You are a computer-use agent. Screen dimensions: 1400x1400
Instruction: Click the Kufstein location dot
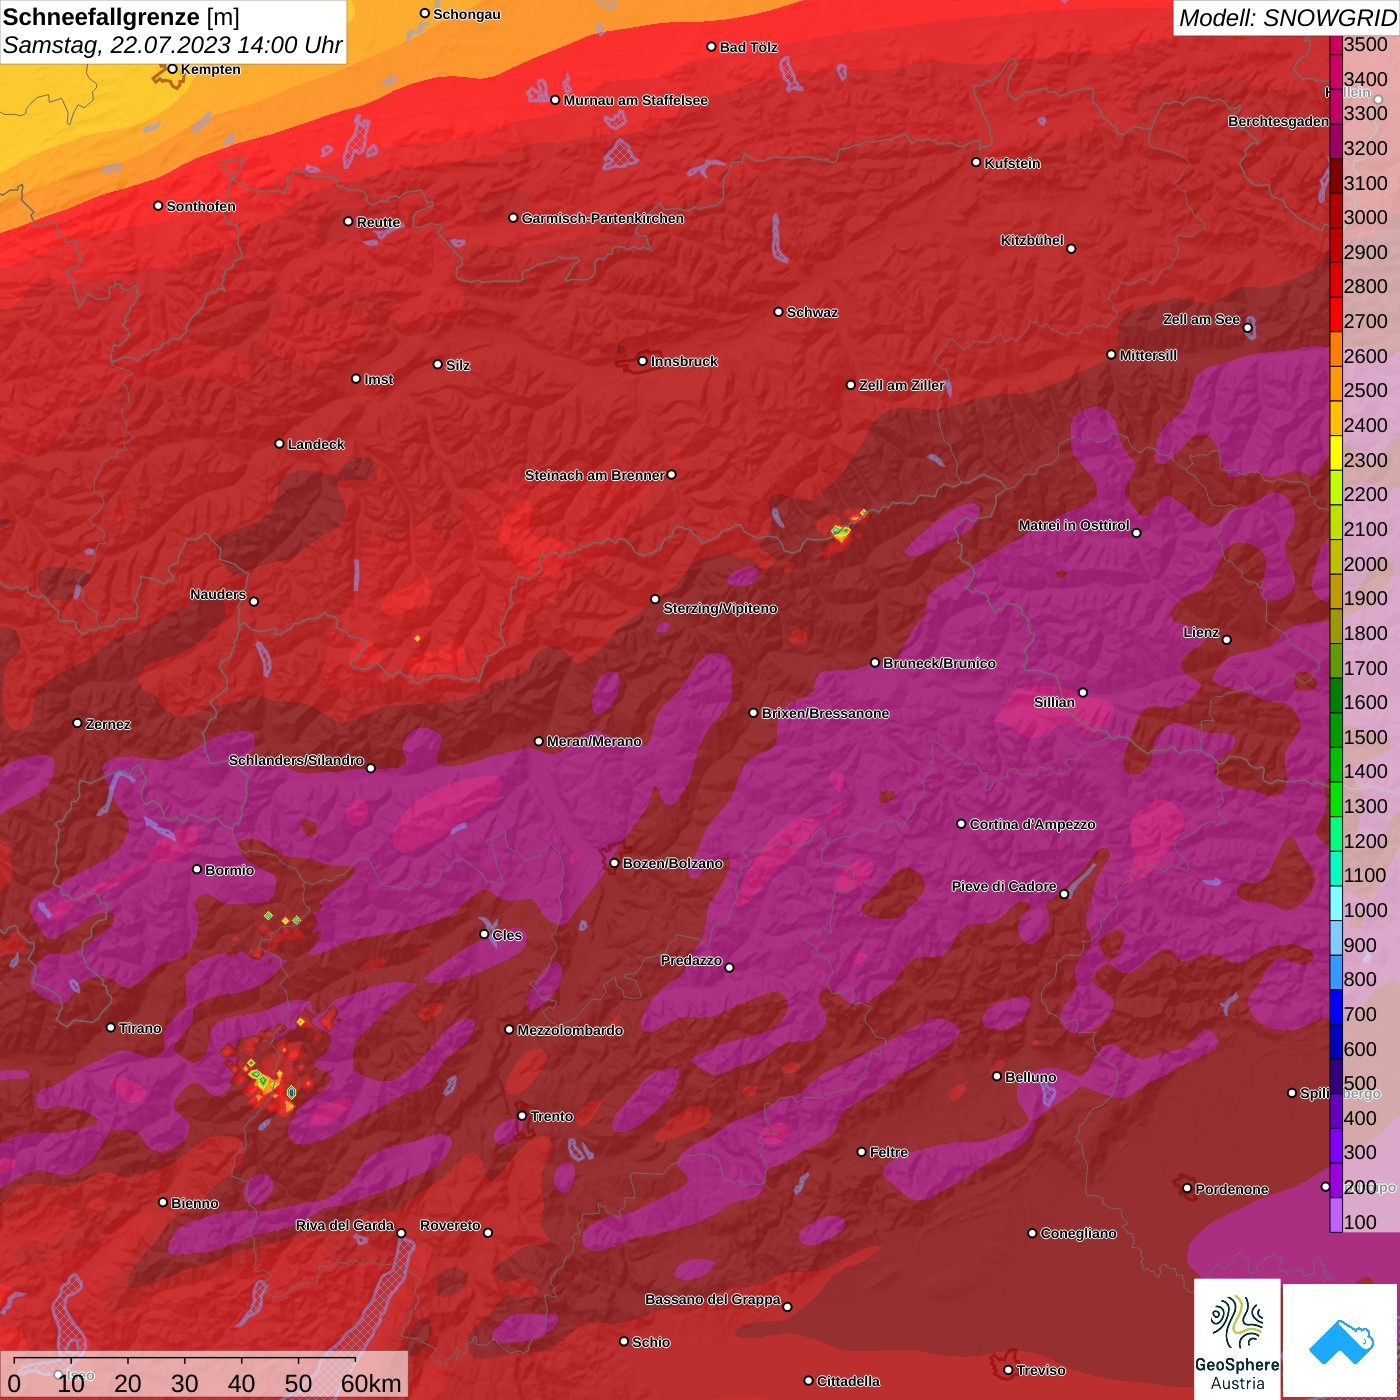click(x=976, y=162)
